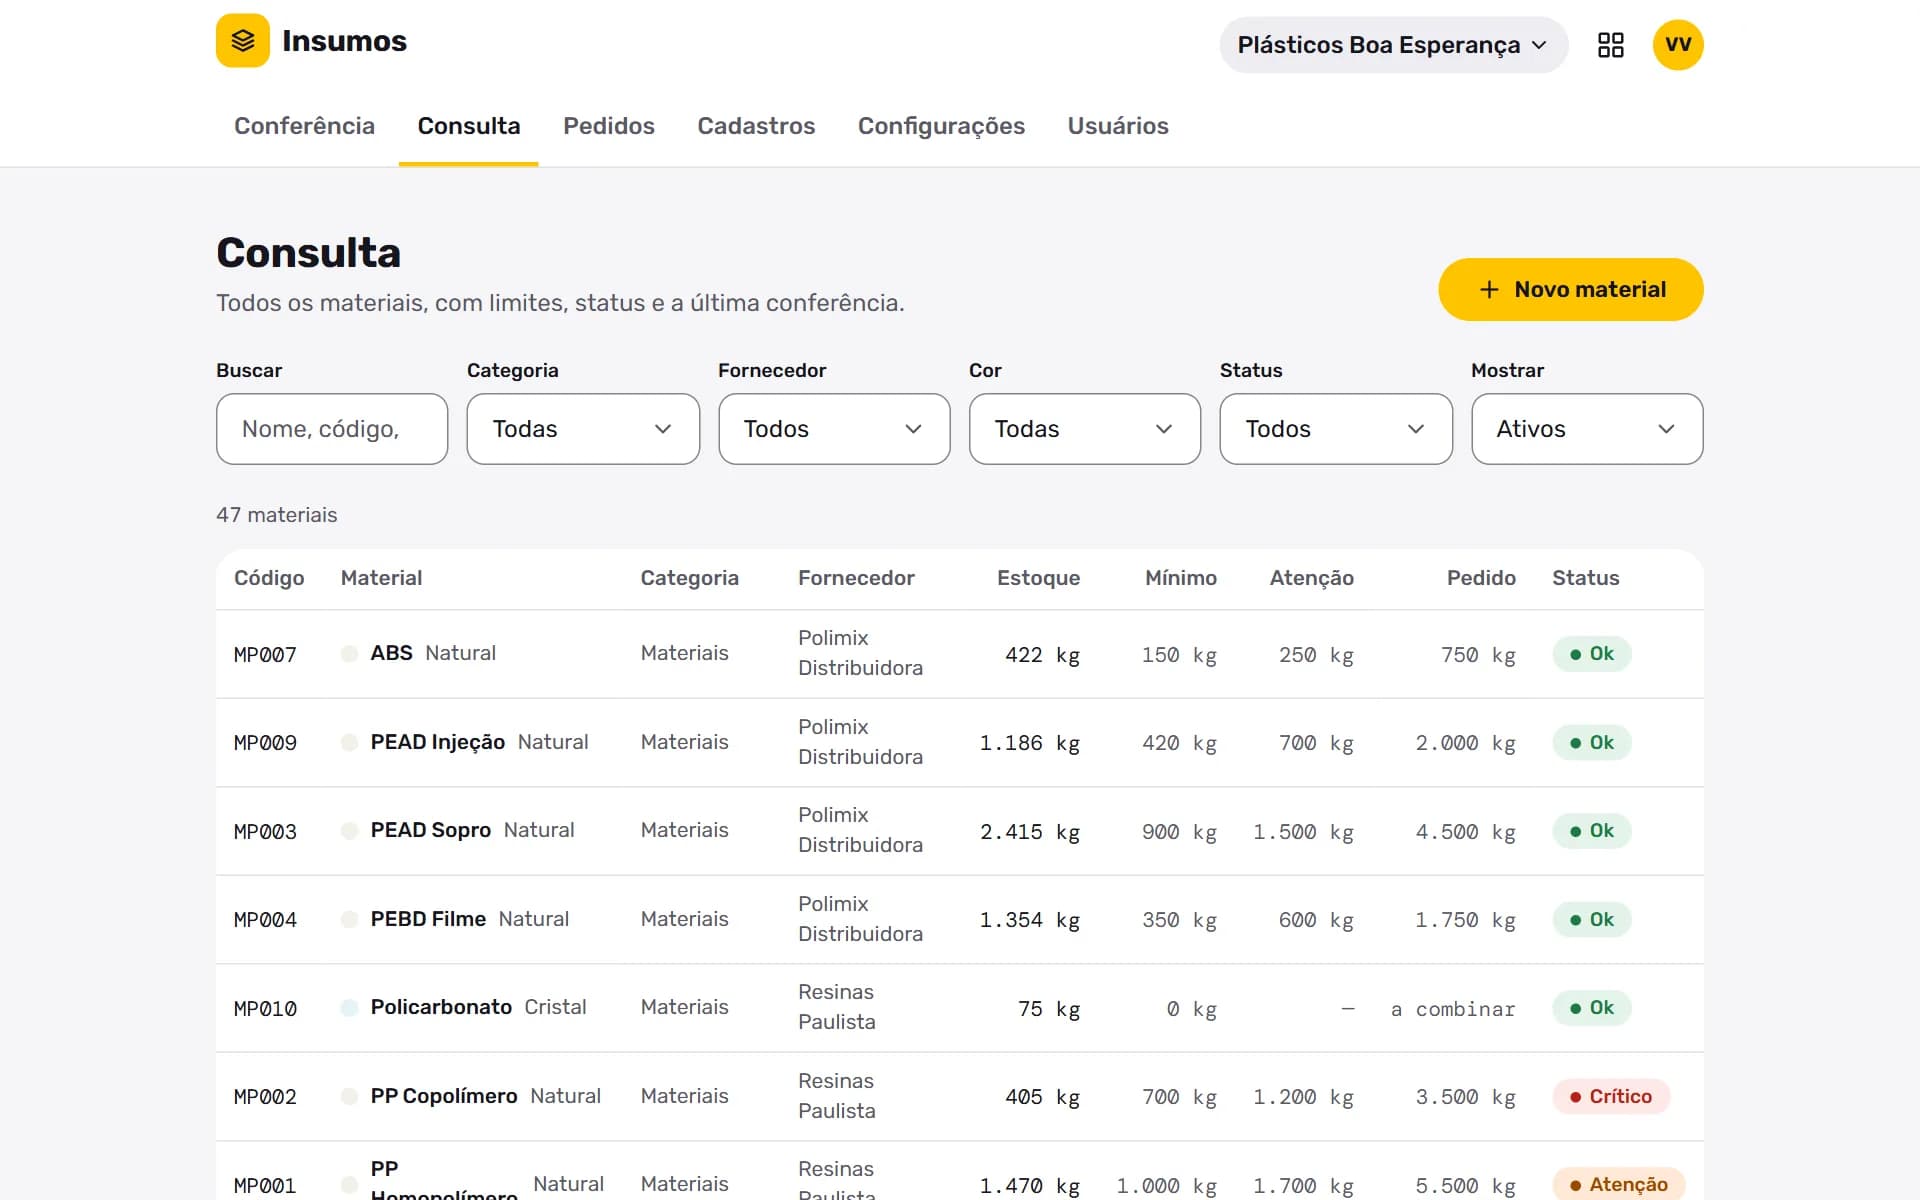
Task: Expand the Status filter dropdown
Action: pos(1336,429)
